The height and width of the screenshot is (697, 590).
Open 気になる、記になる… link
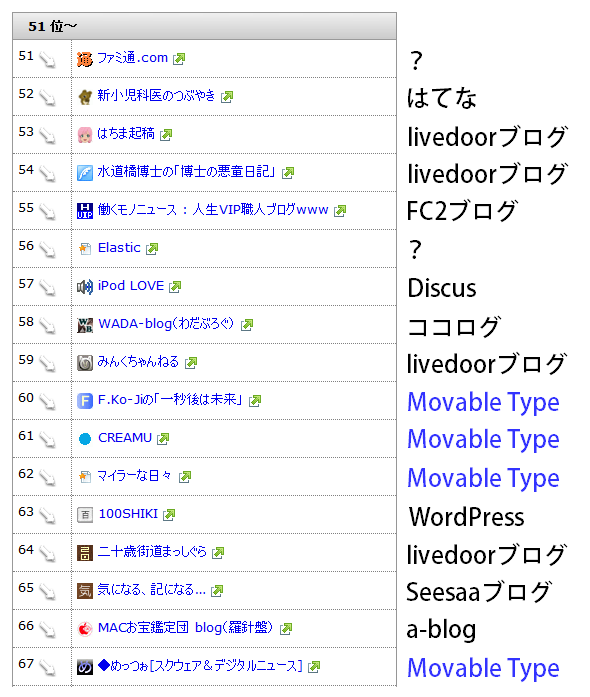click(x=152, y=589)
